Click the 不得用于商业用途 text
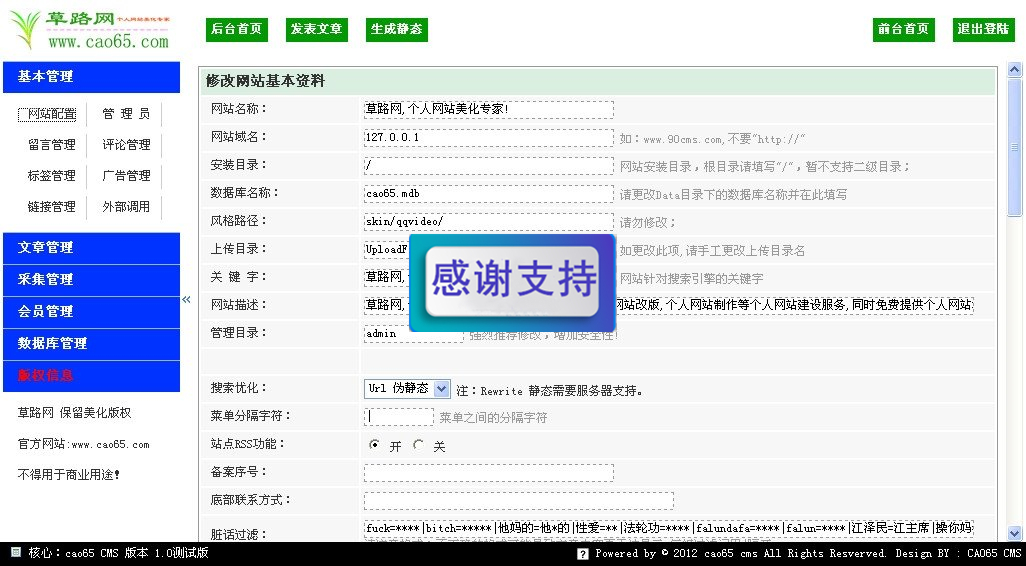Image resolution: width=1026 pixels, height=566 pixels. [x=69, y=475]
